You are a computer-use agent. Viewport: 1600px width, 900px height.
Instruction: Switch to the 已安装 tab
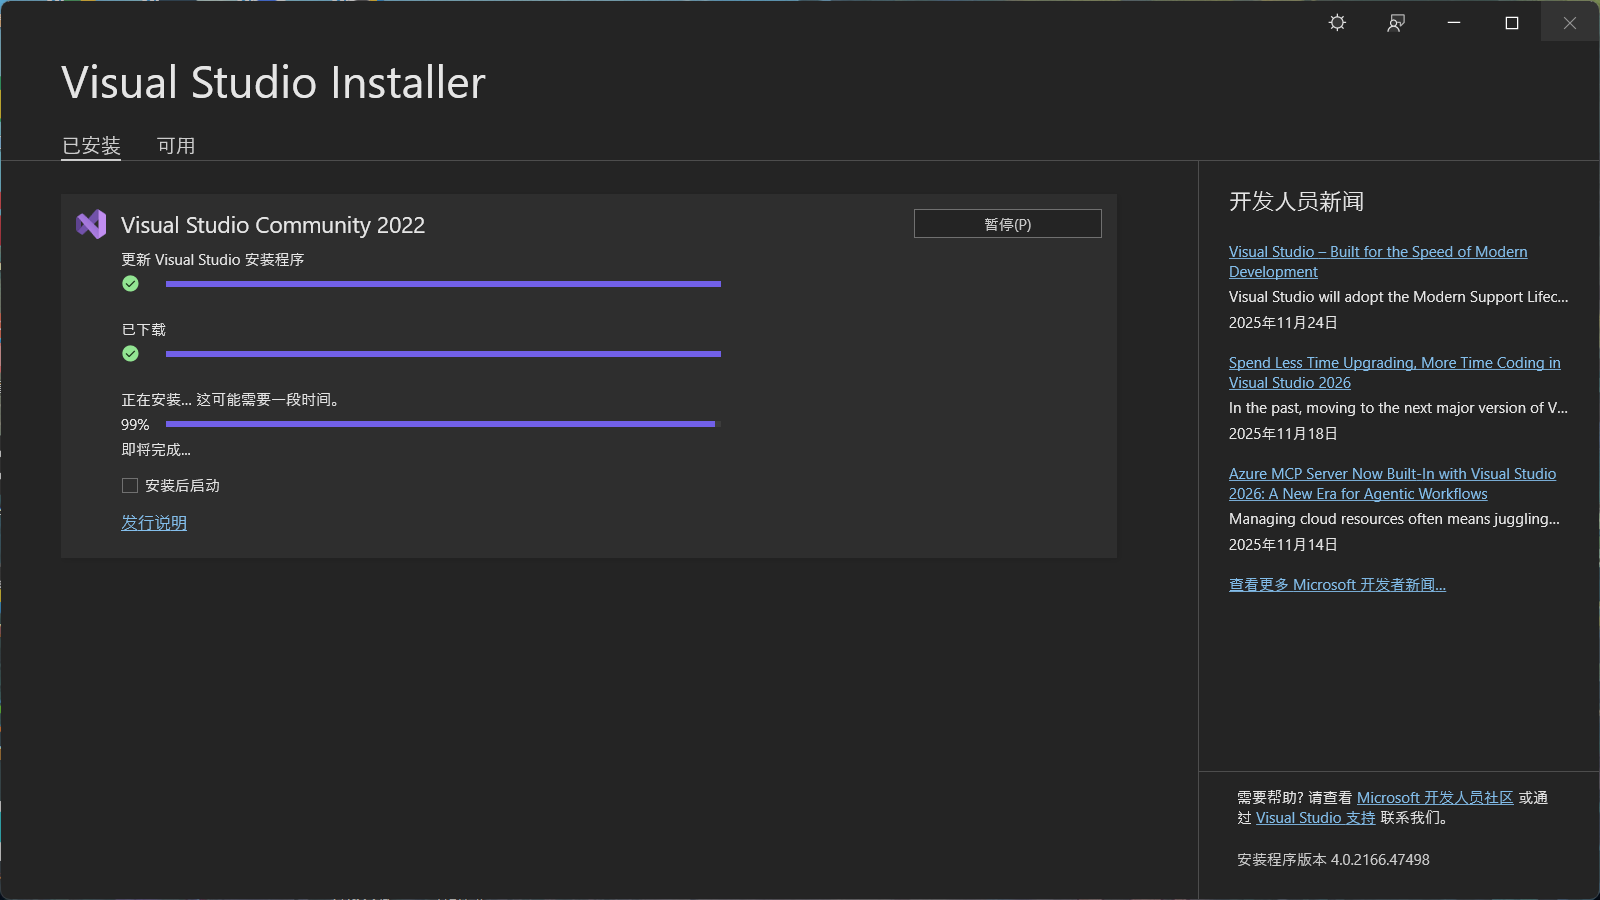click(91, 146)
